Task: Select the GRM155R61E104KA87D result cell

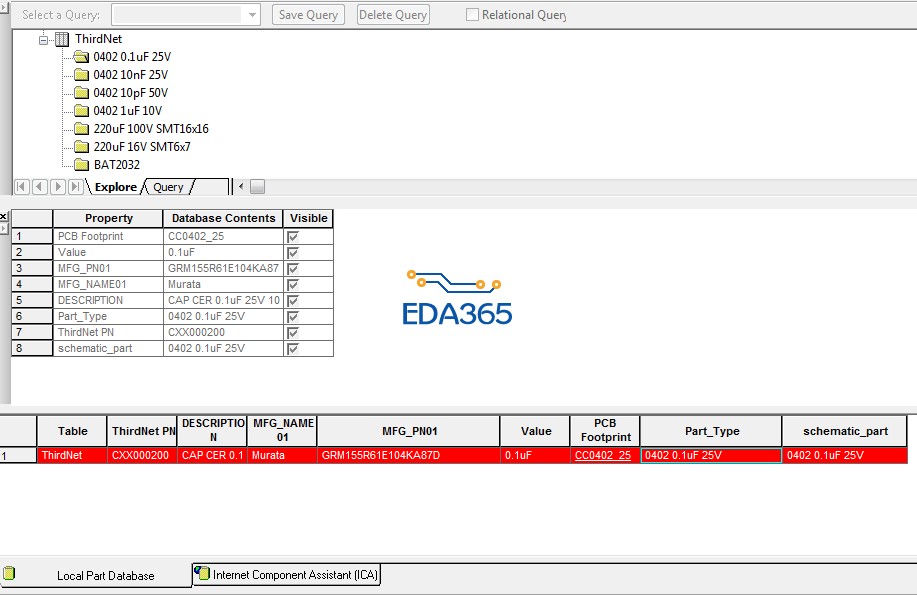Action: 409,455
